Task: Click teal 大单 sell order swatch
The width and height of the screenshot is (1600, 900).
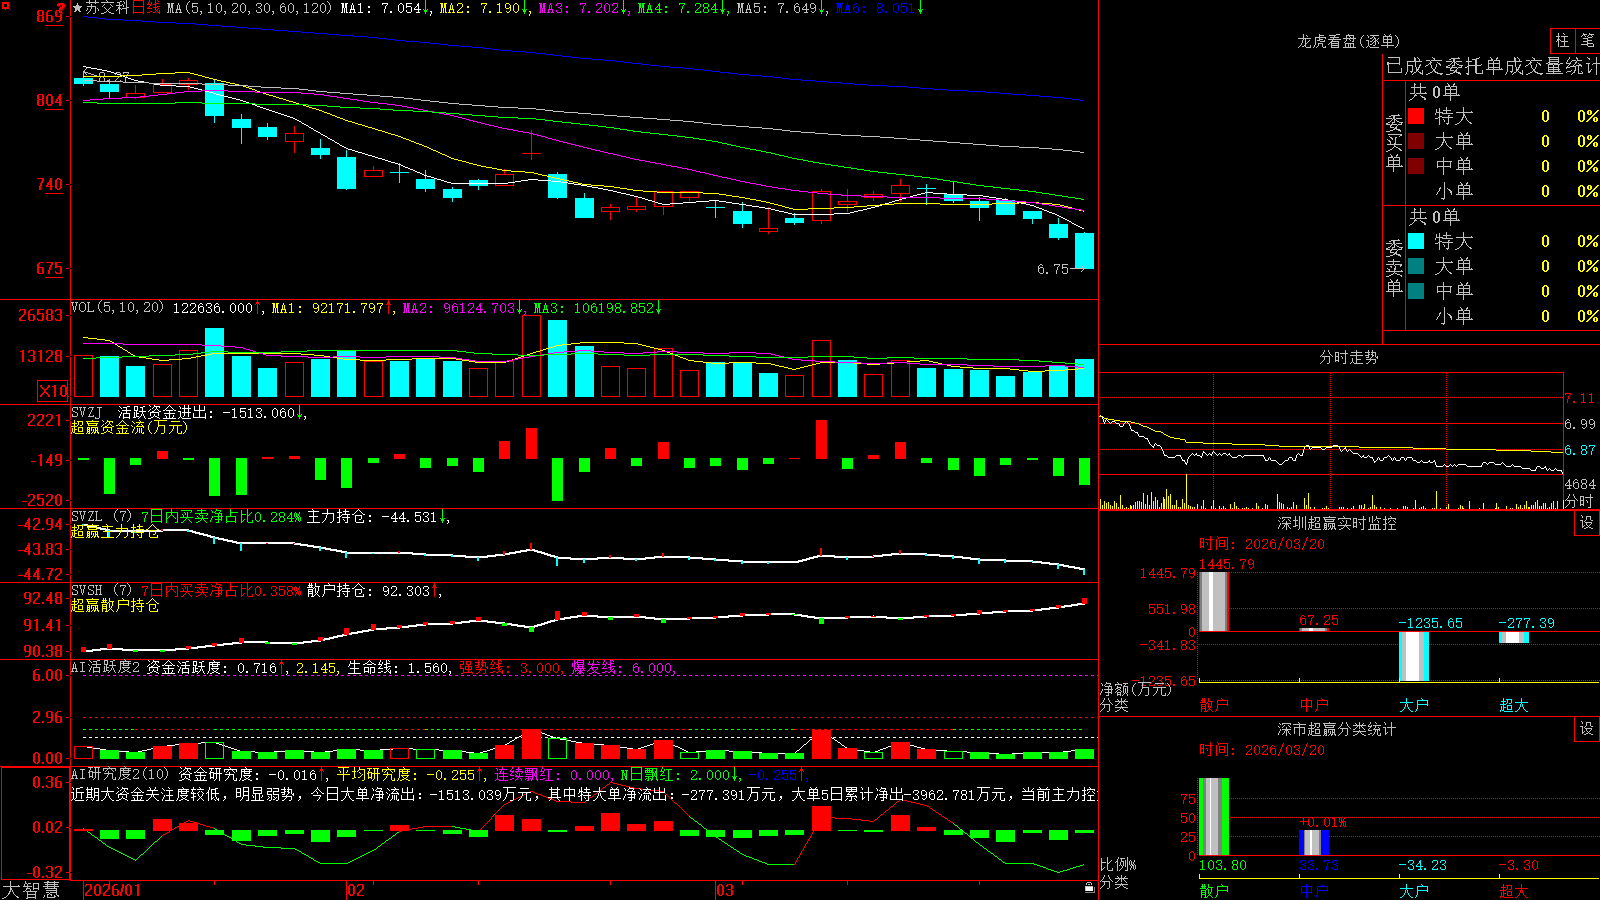Action: pos(1416,266)
